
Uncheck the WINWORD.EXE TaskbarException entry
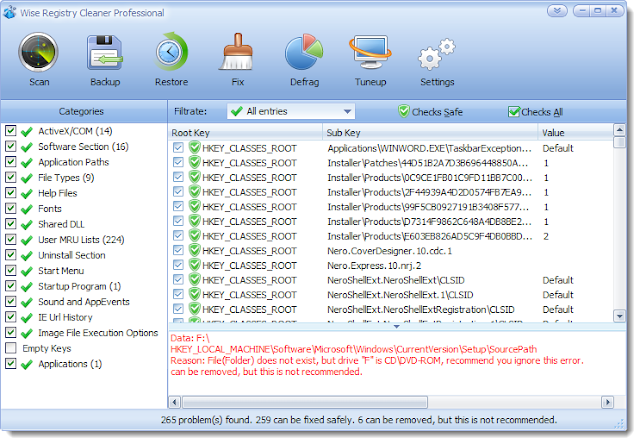click(x=178, y=147)
